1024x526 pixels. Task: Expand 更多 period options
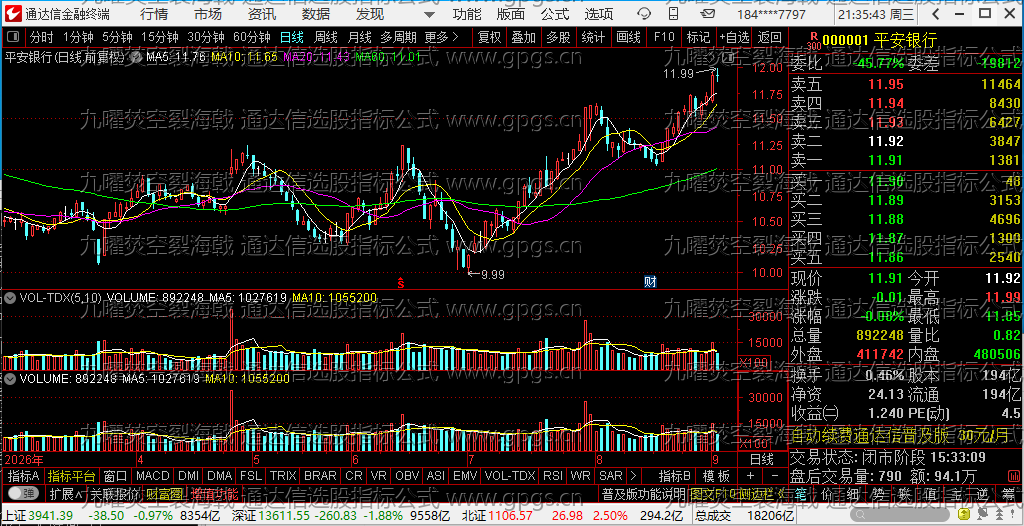[x=441, y=38]
